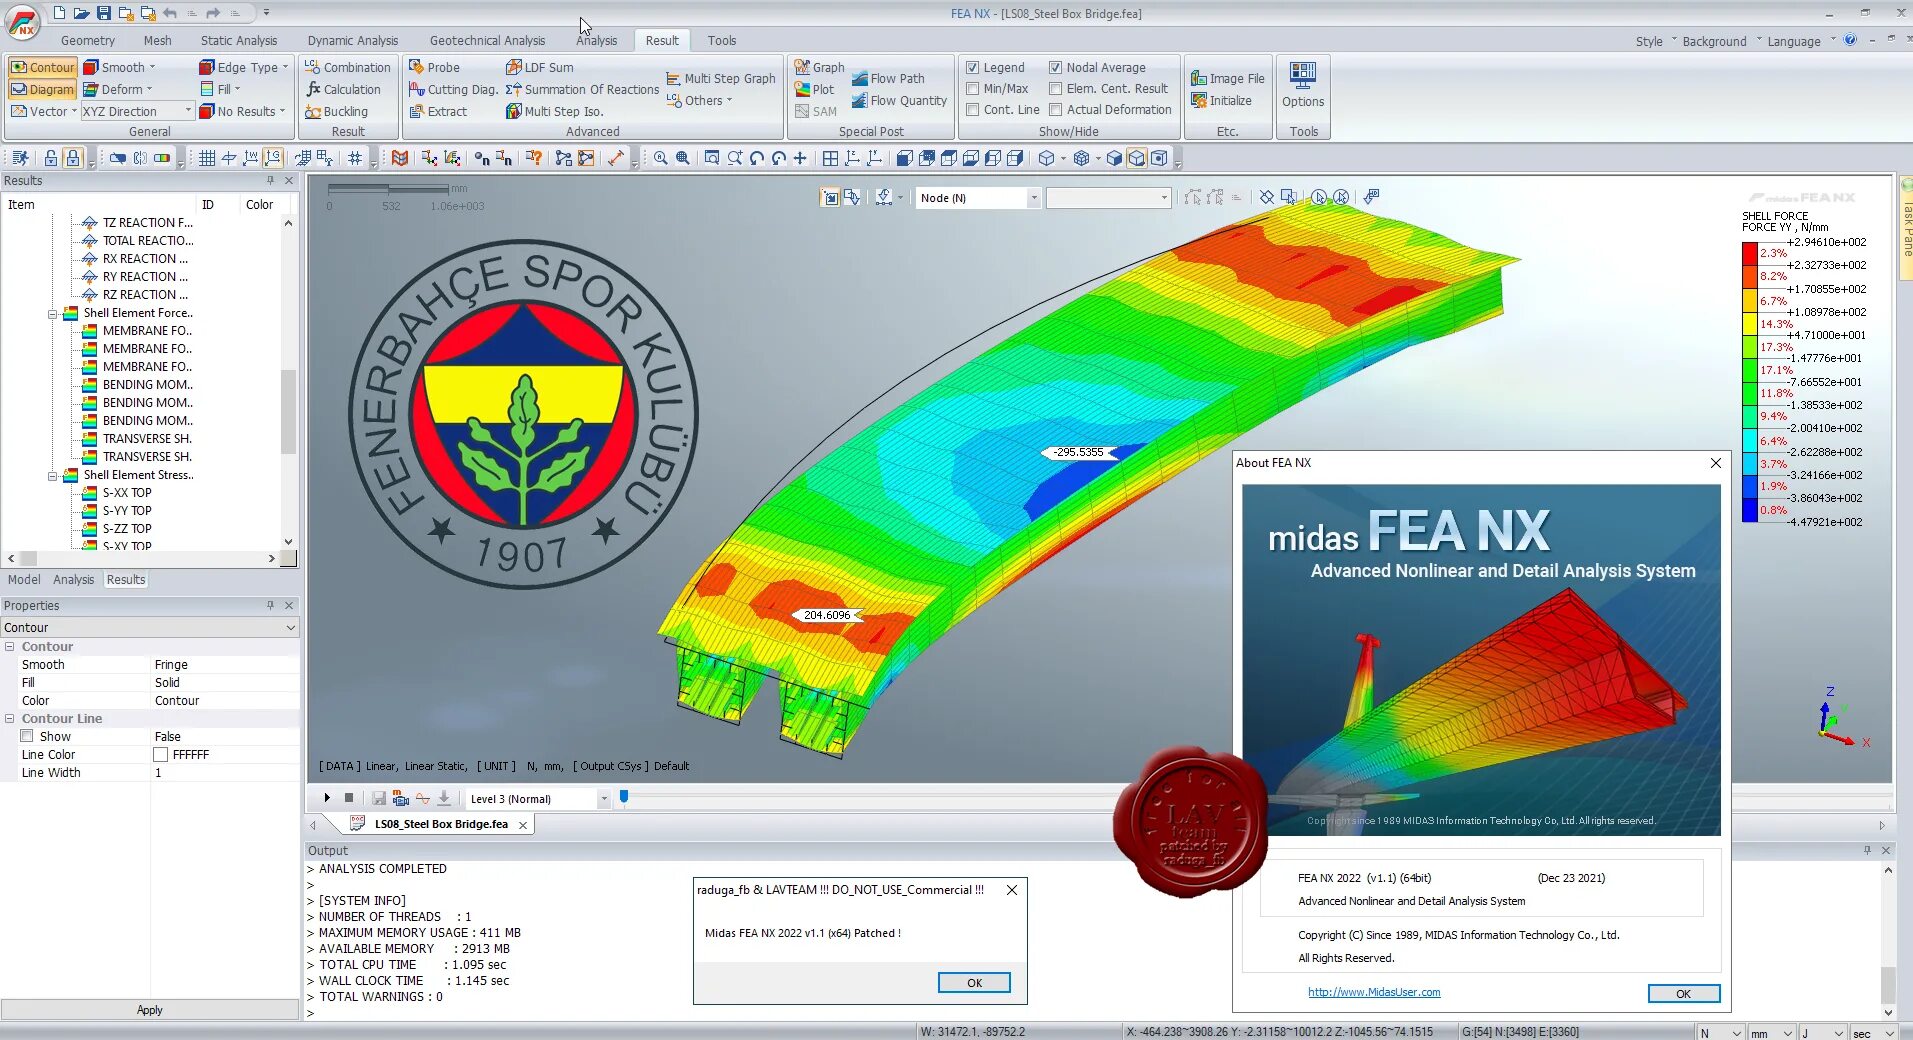This screenshot has width=1913, height=1040.
Task: Activate the Probe tool
Action: pos(434,67)
